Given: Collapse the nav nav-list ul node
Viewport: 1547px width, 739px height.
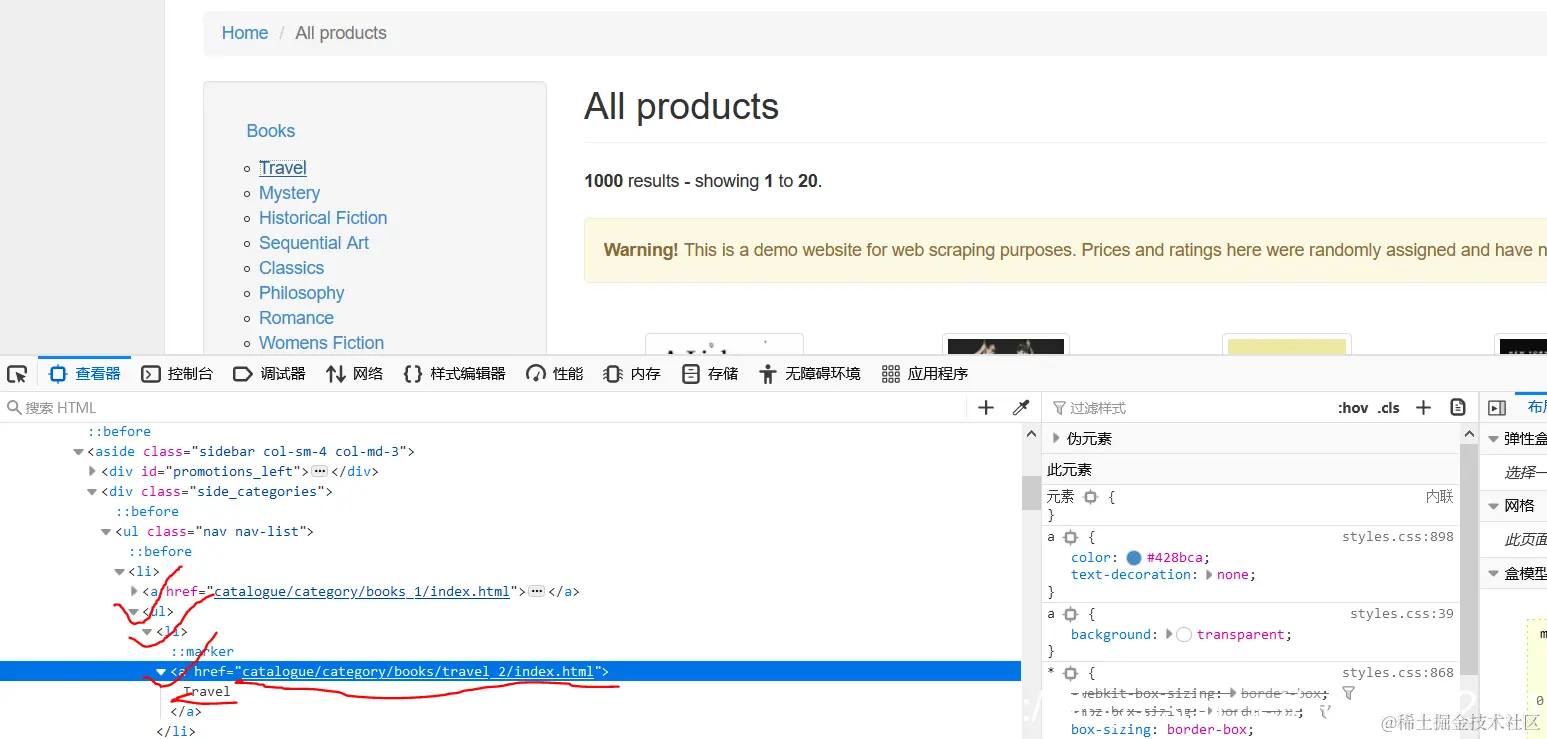Looking at the screenshot, I should click(107, 532).
